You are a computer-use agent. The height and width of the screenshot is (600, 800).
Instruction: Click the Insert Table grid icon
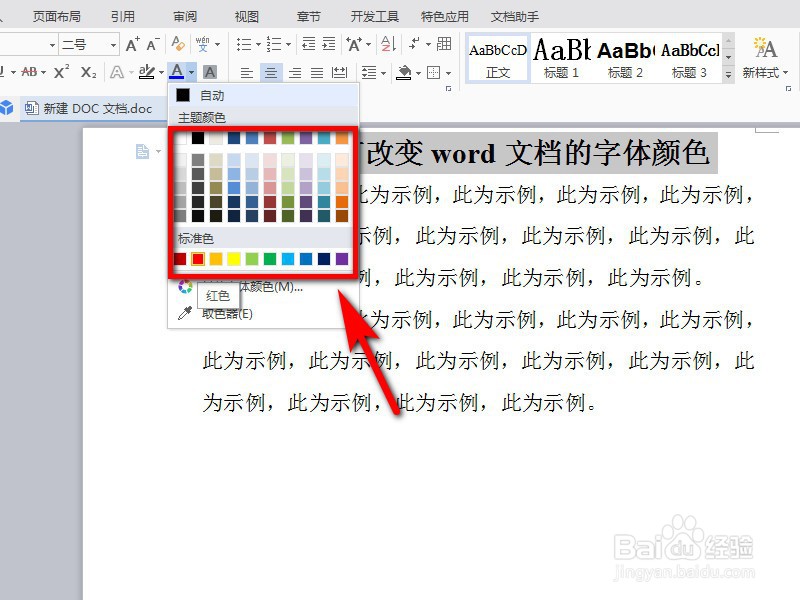point(445,44)
